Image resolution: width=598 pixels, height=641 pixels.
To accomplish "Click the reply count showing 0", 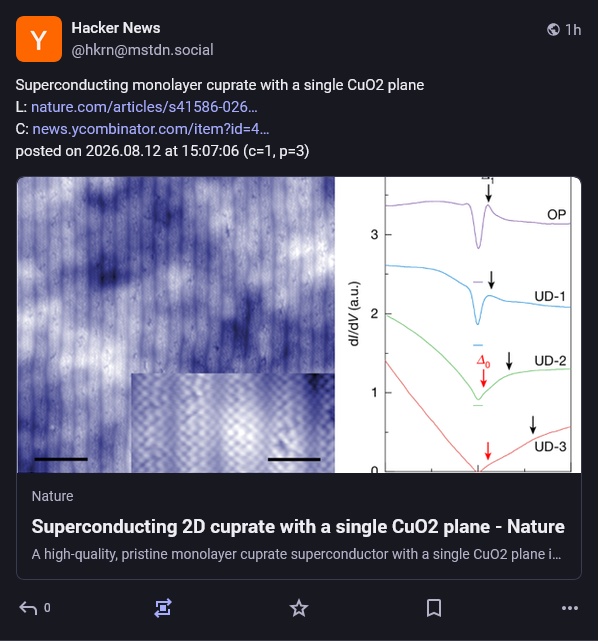I will [47, 608].
